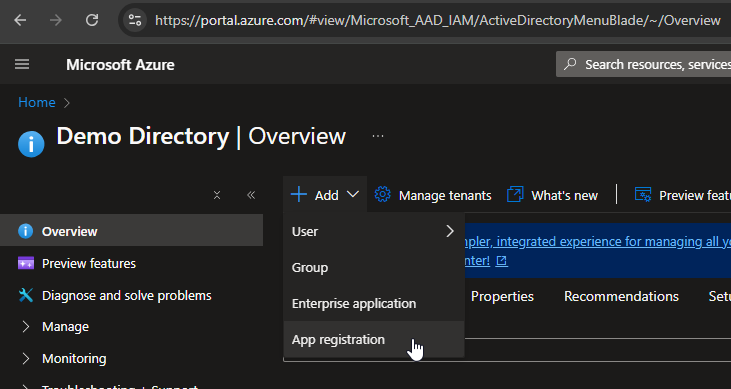Choose User in the Add menu
This screenshot has width=731, height=389.
click(374, 231)
